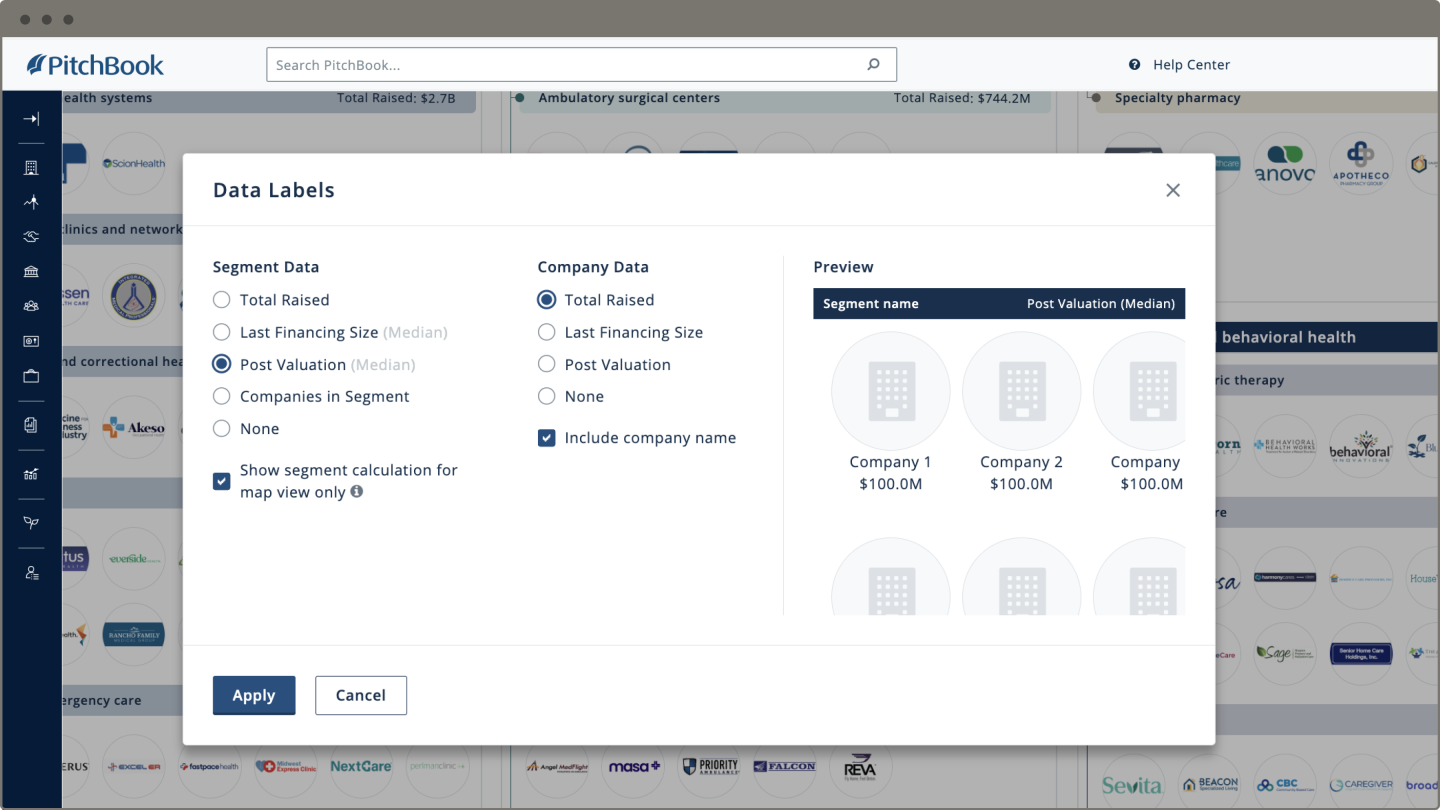The height and width of the screenshot is (810, 1440).
Task: Click the Company 1 $100.0M value
Action: [x=891, y=484]
